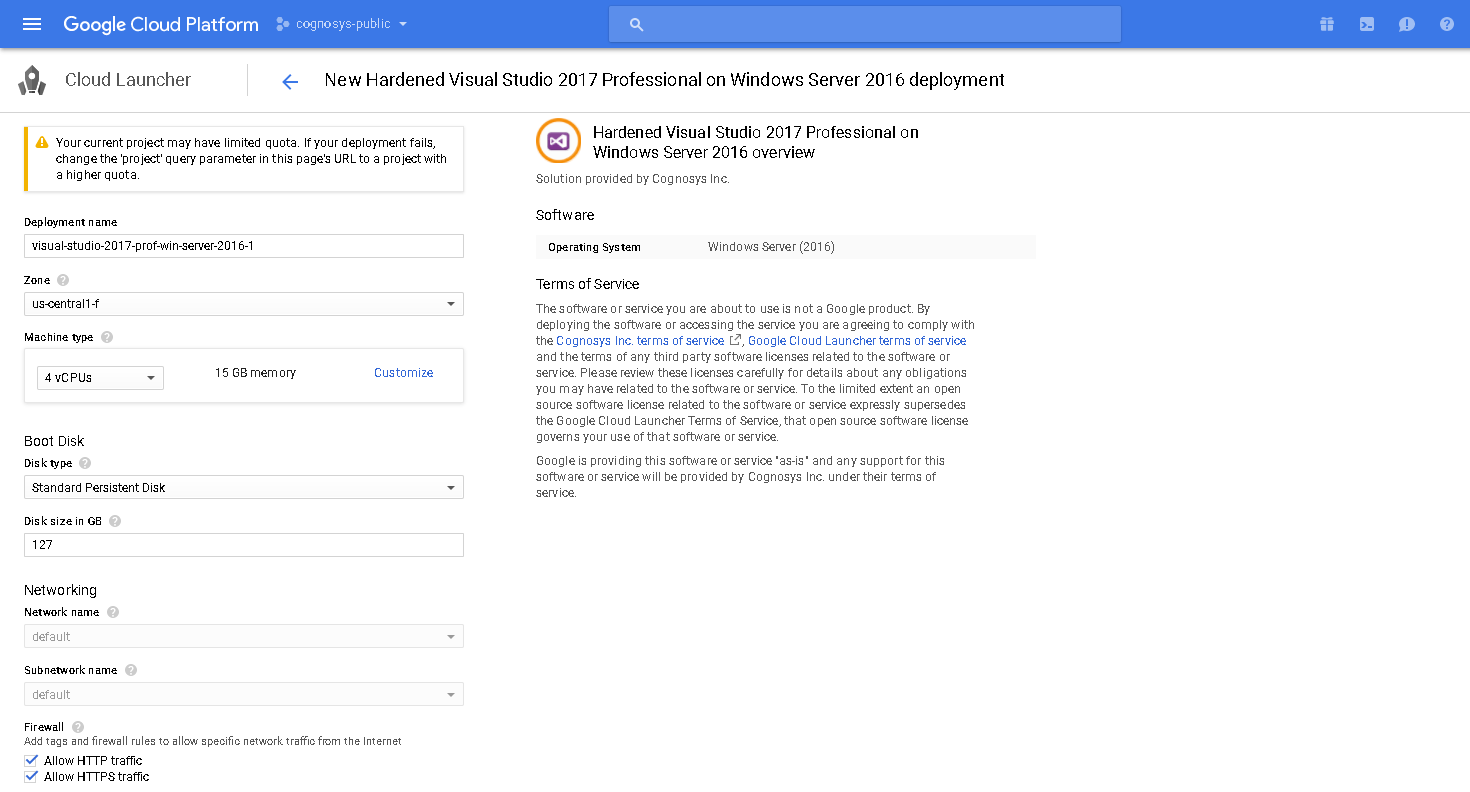Edit the Disk size field showing 127

pyautogui.click(x=244, y=545)
